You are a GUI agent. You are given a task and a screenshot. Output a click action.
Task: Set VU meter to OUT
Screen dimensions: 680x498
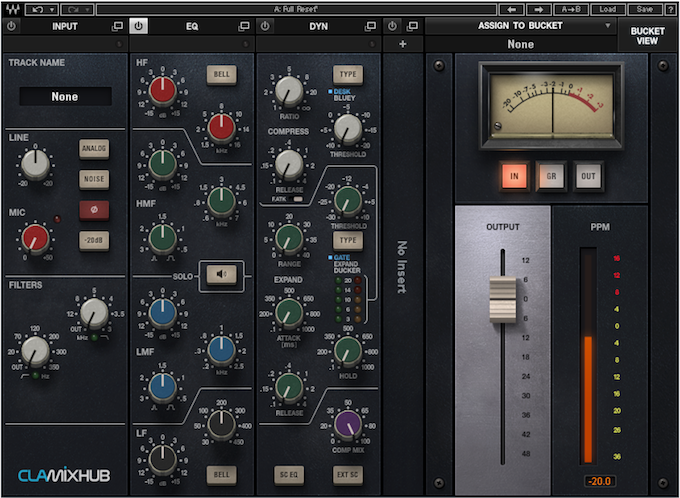point(588,176)
